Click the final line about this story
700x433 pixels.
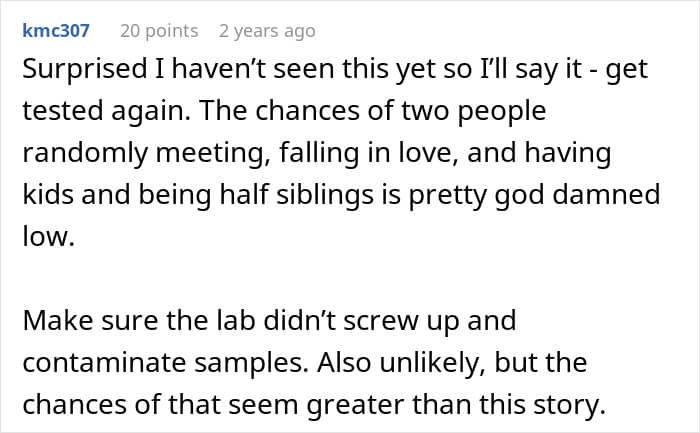pos(314,404)
